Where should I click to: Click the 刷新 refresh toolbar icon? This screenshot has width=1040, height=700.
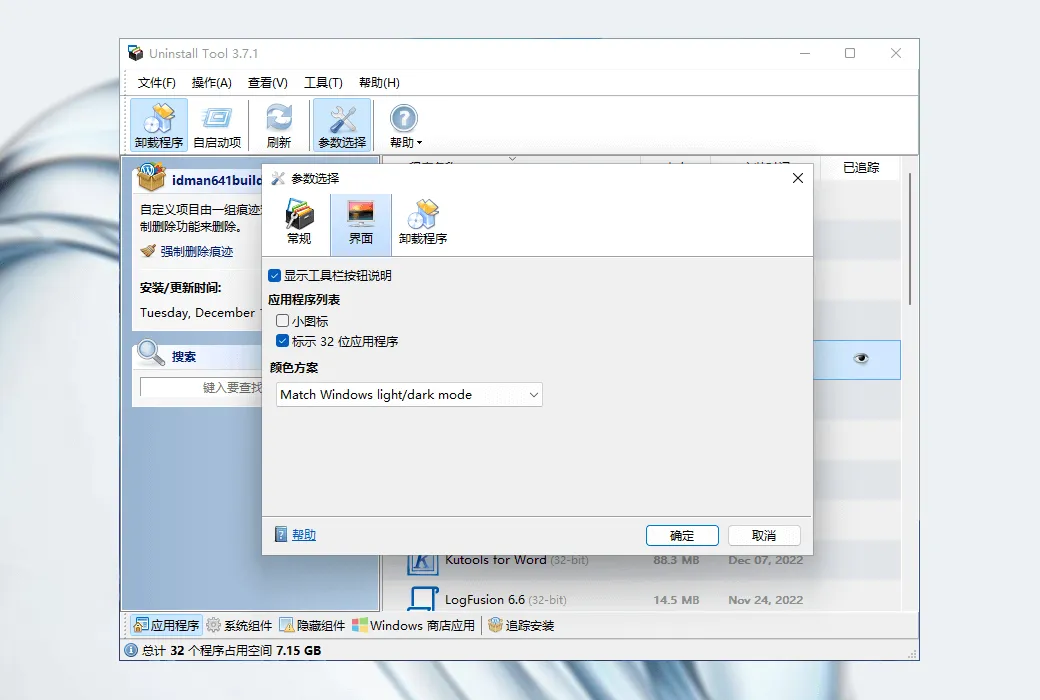tap(279, 125)
